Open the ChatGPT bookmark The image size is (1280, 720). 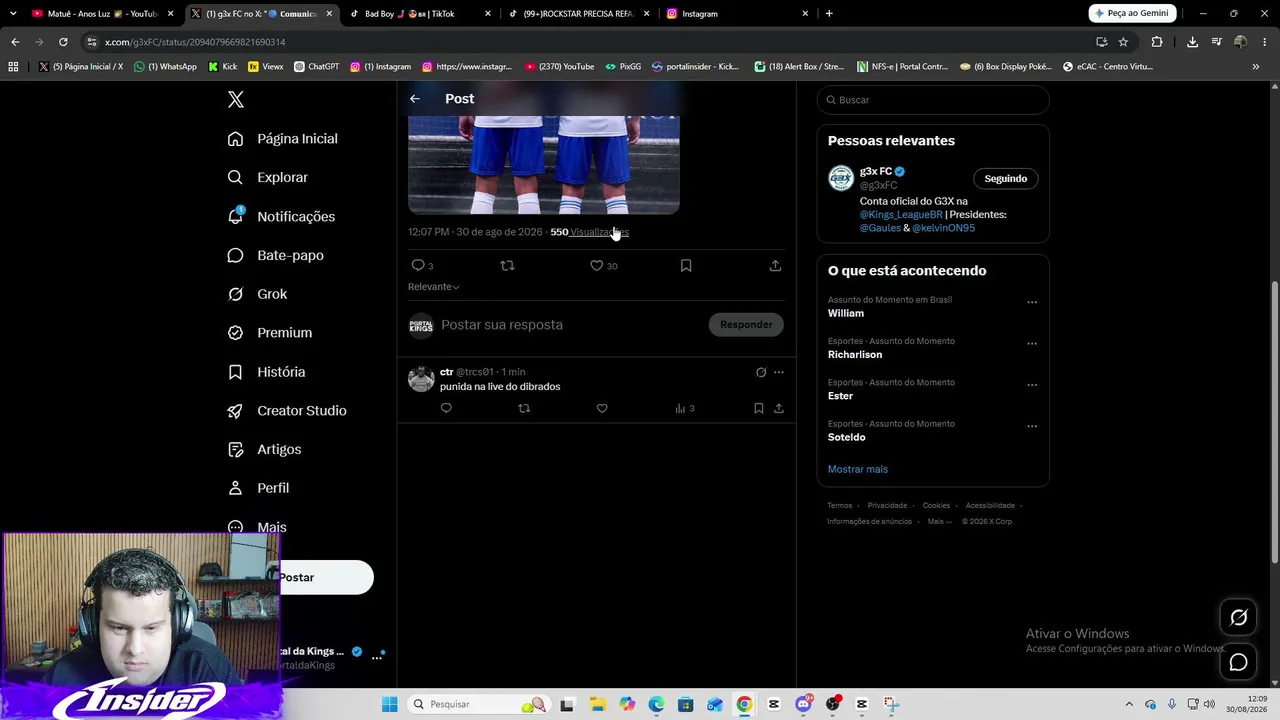316,67
